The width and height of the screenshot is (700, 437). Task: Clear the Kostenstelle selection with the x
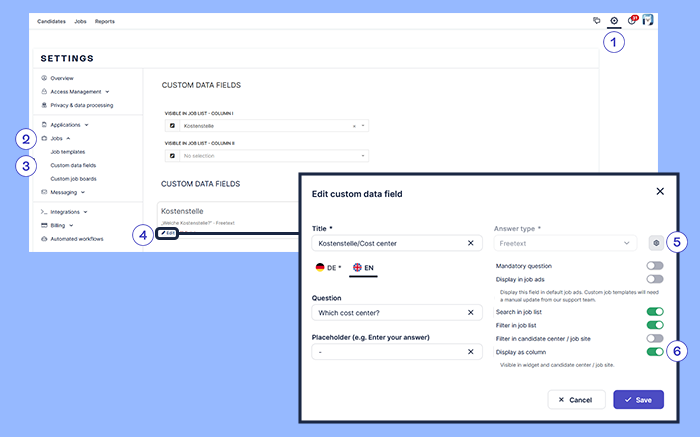point(354,126)
